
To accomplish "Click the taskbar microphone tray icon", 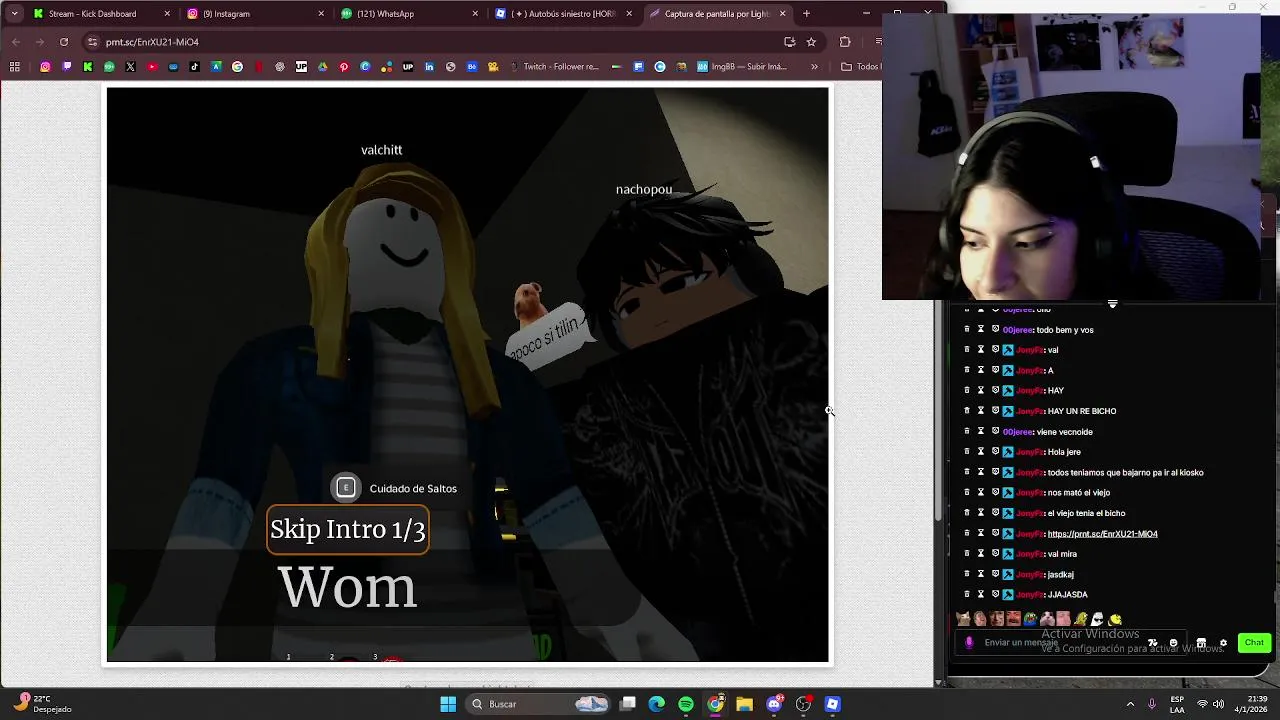I will (1153, 704).
